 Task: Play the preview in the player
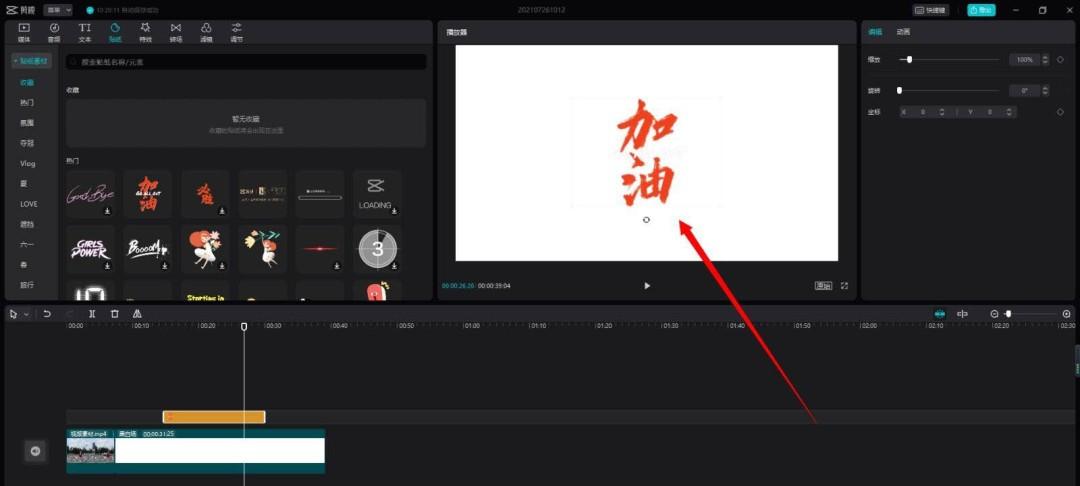click(x=647, y=286)
